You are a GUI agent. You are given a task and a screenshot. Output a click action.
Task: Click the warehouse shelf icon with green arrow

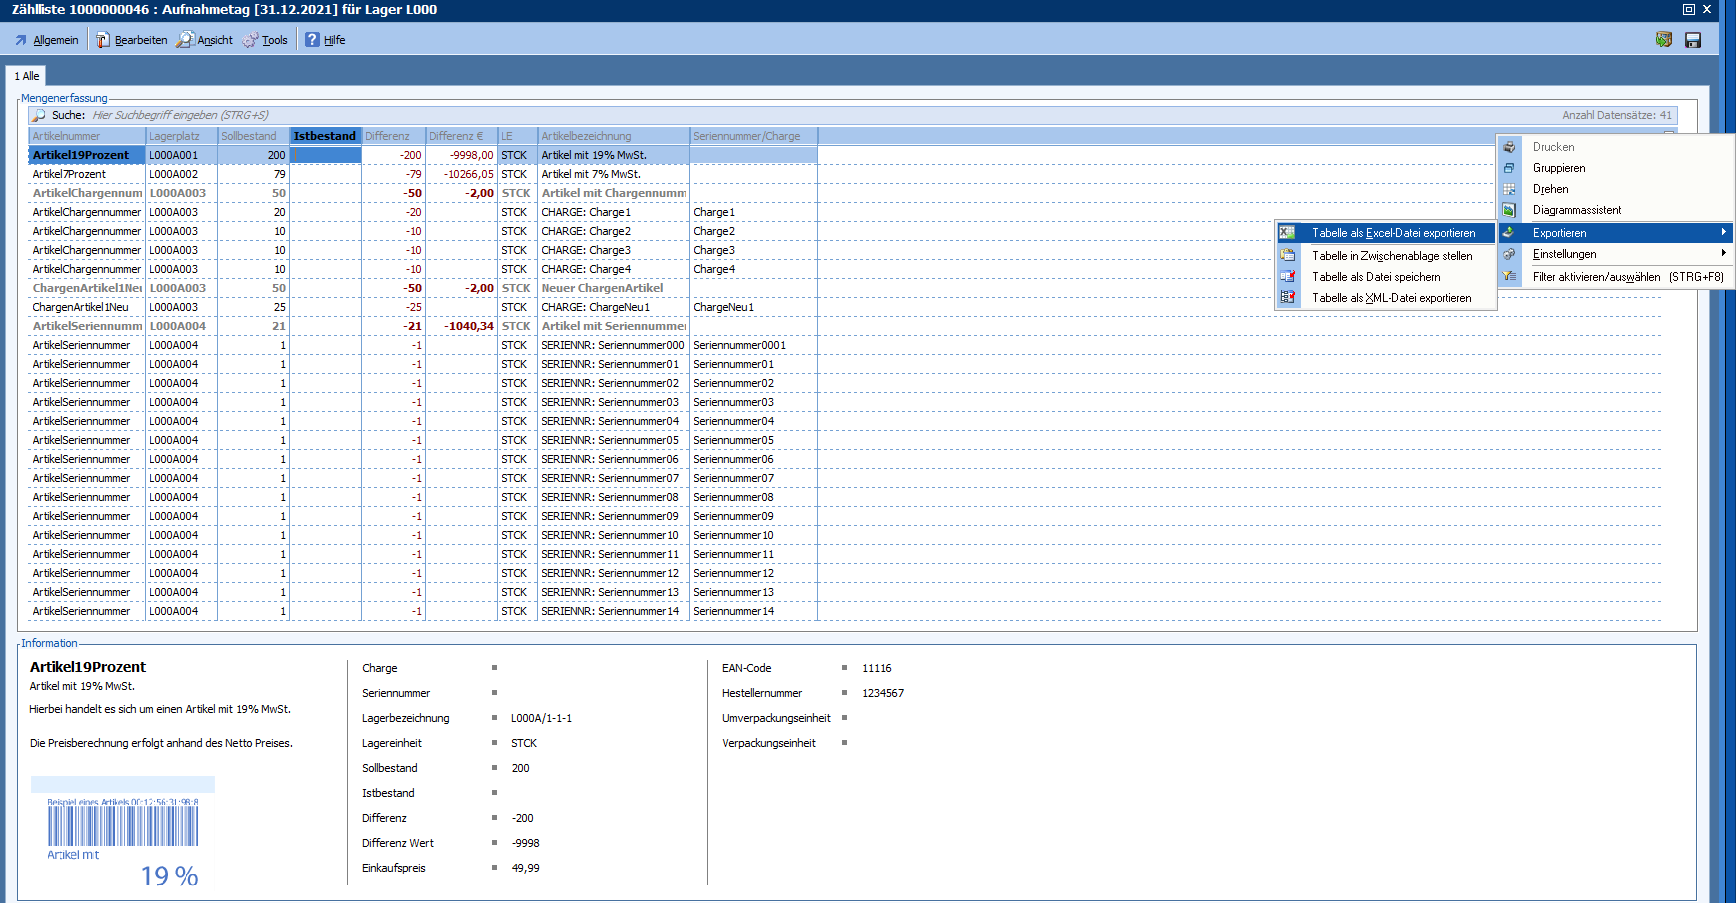[1664, 40]
